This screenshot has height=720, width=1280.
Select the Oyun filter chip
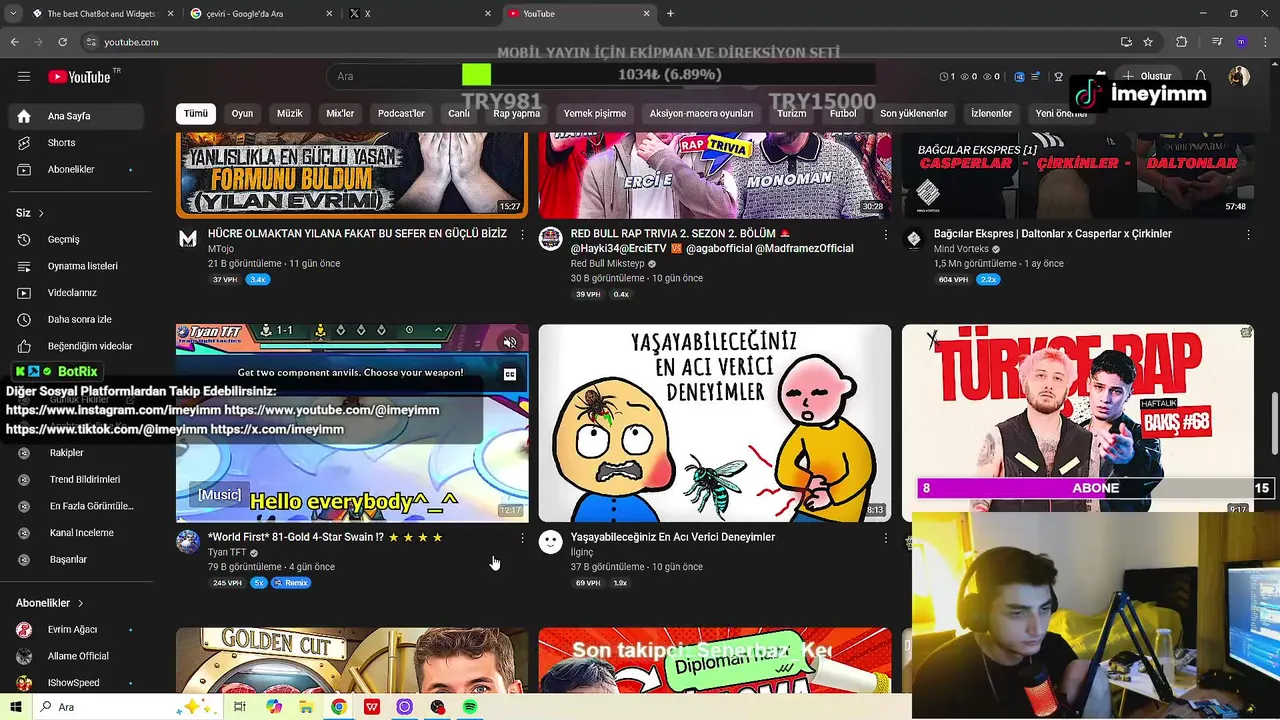point(243,113)
